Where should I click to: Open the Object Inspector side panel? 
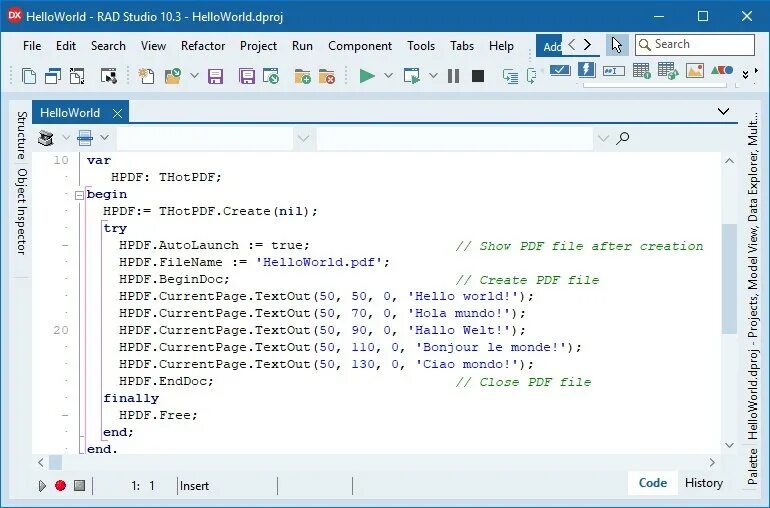point(22,211)
